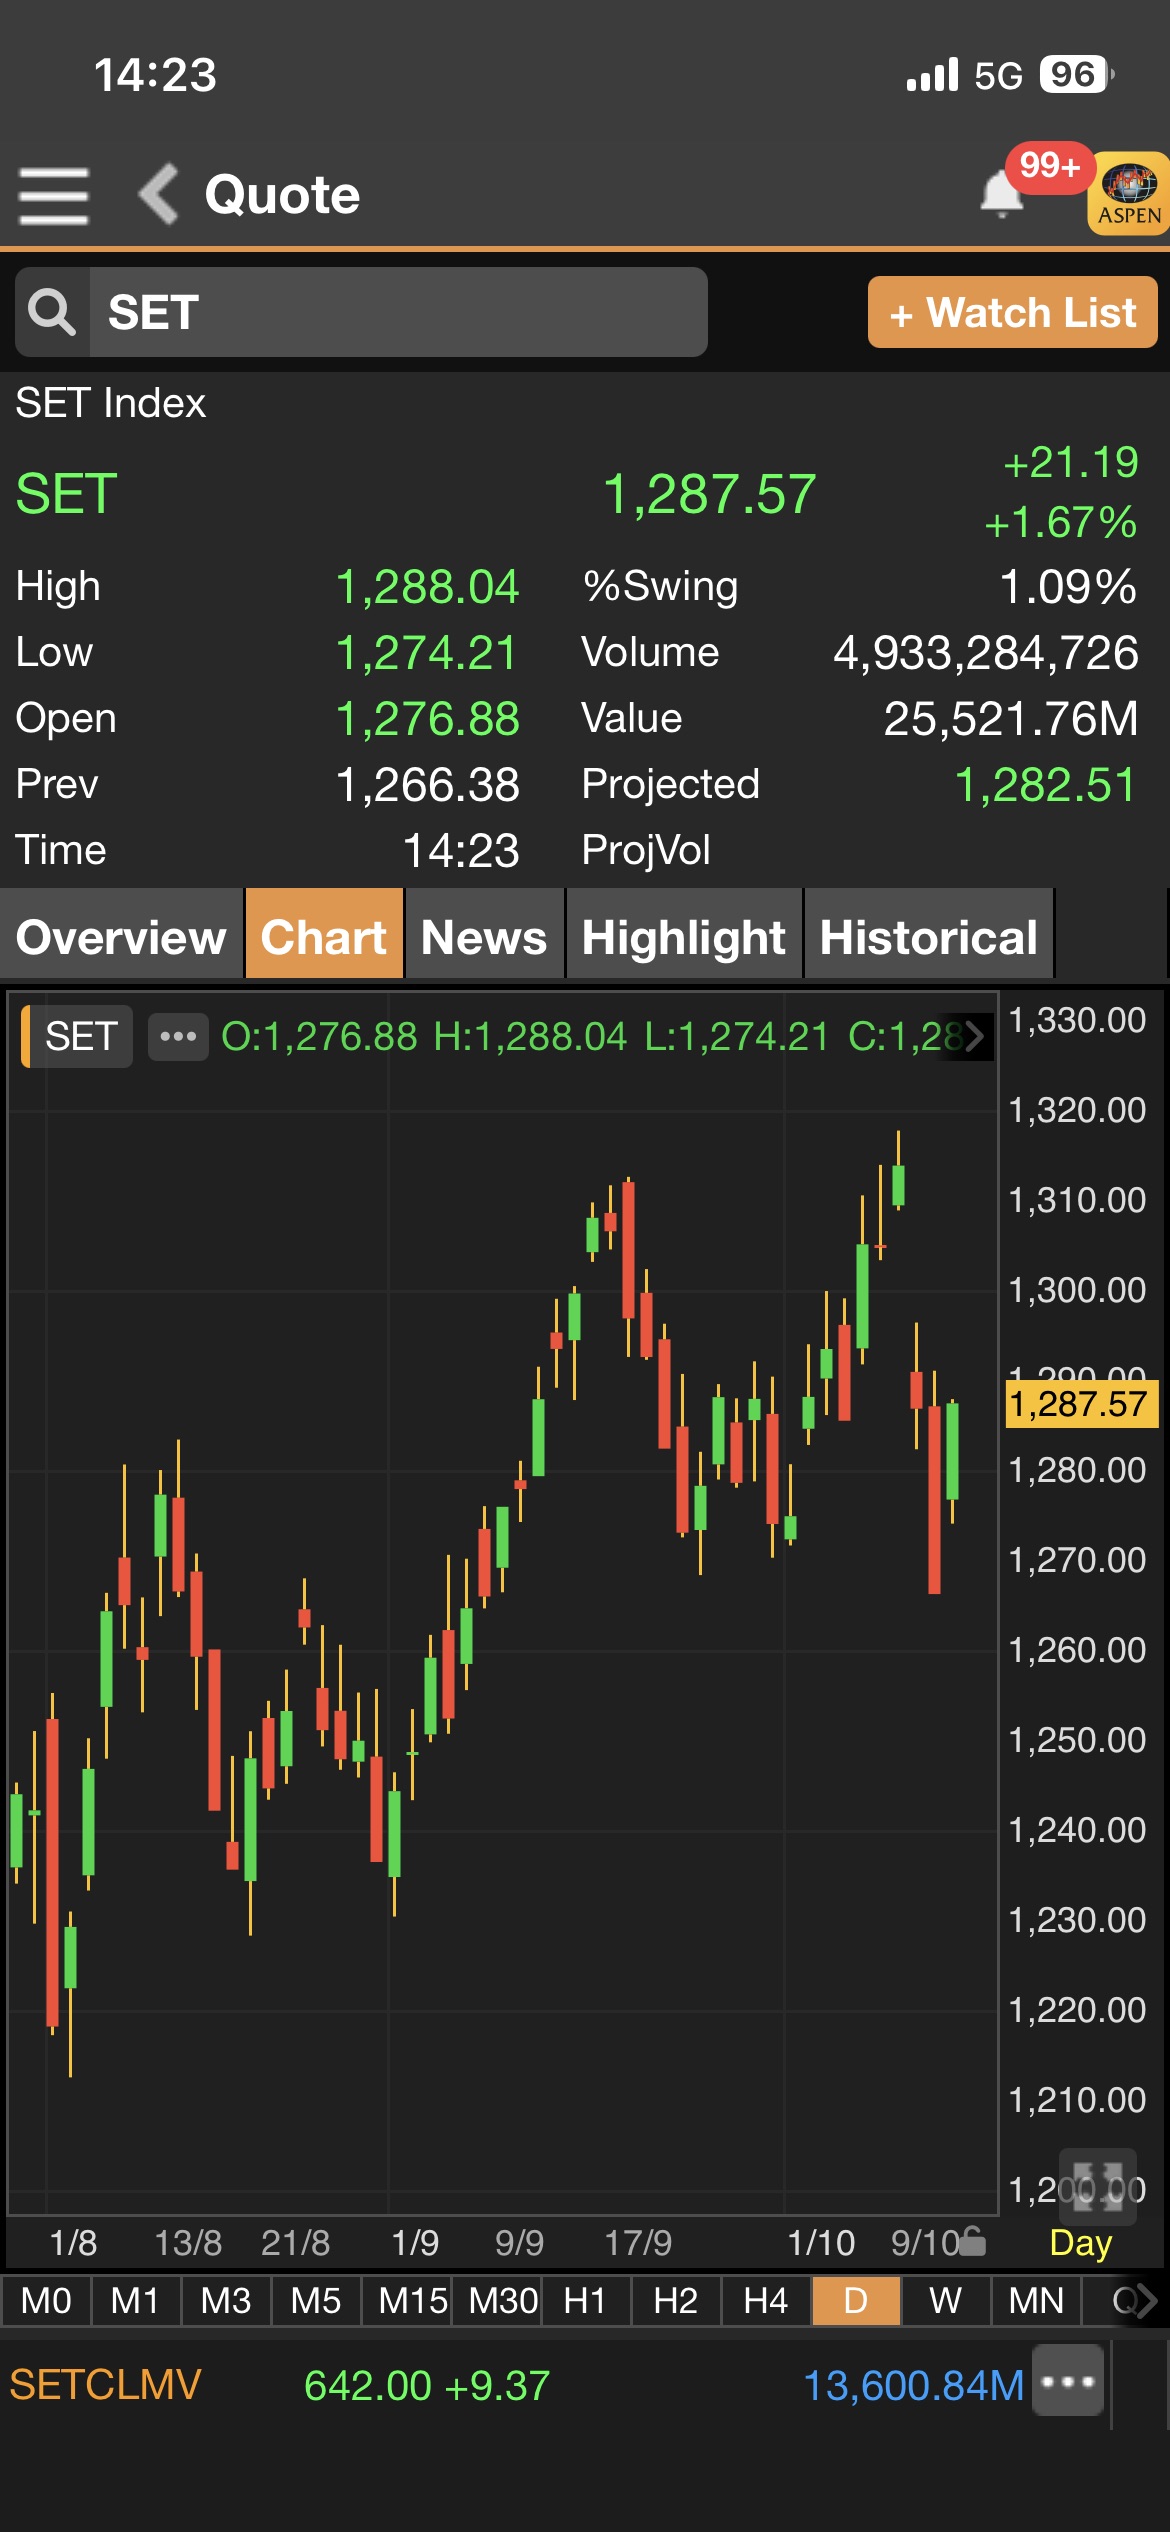1170x2532 pixels.
Task: Switch to the Overview tab
Action: tap(121, 937)
